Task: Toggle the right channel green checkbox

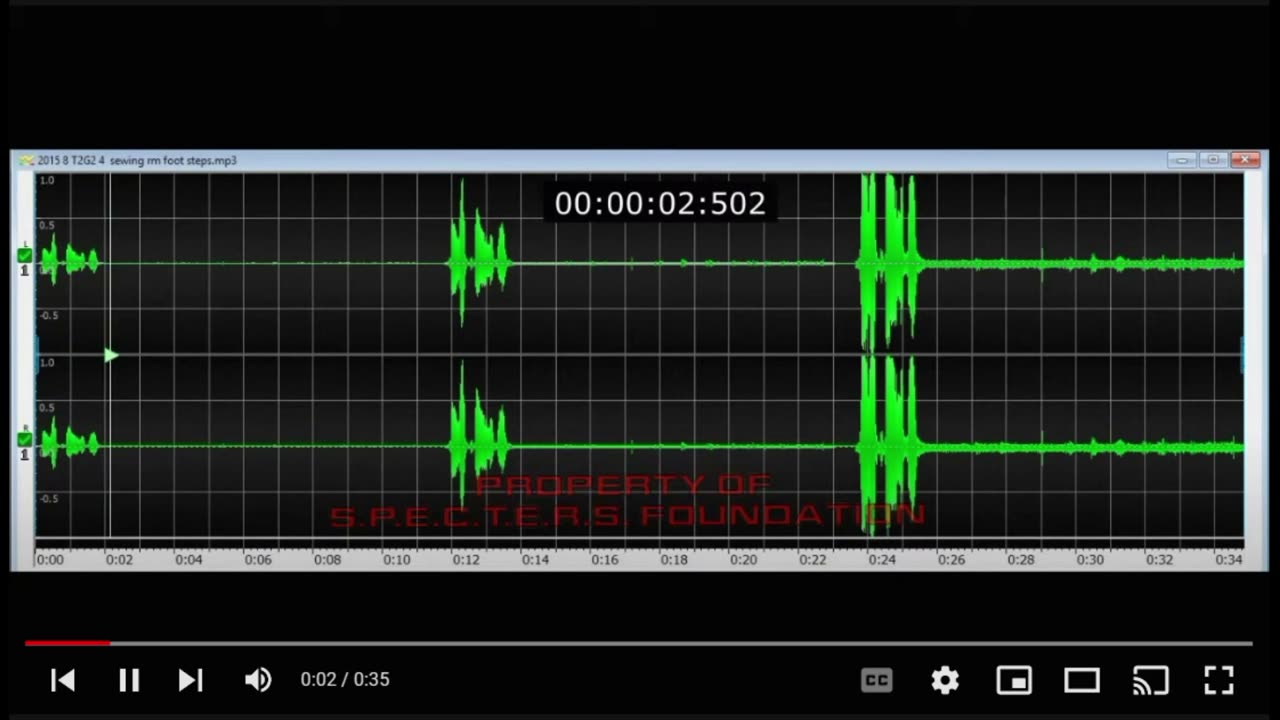Action: (x=24, y=439)
